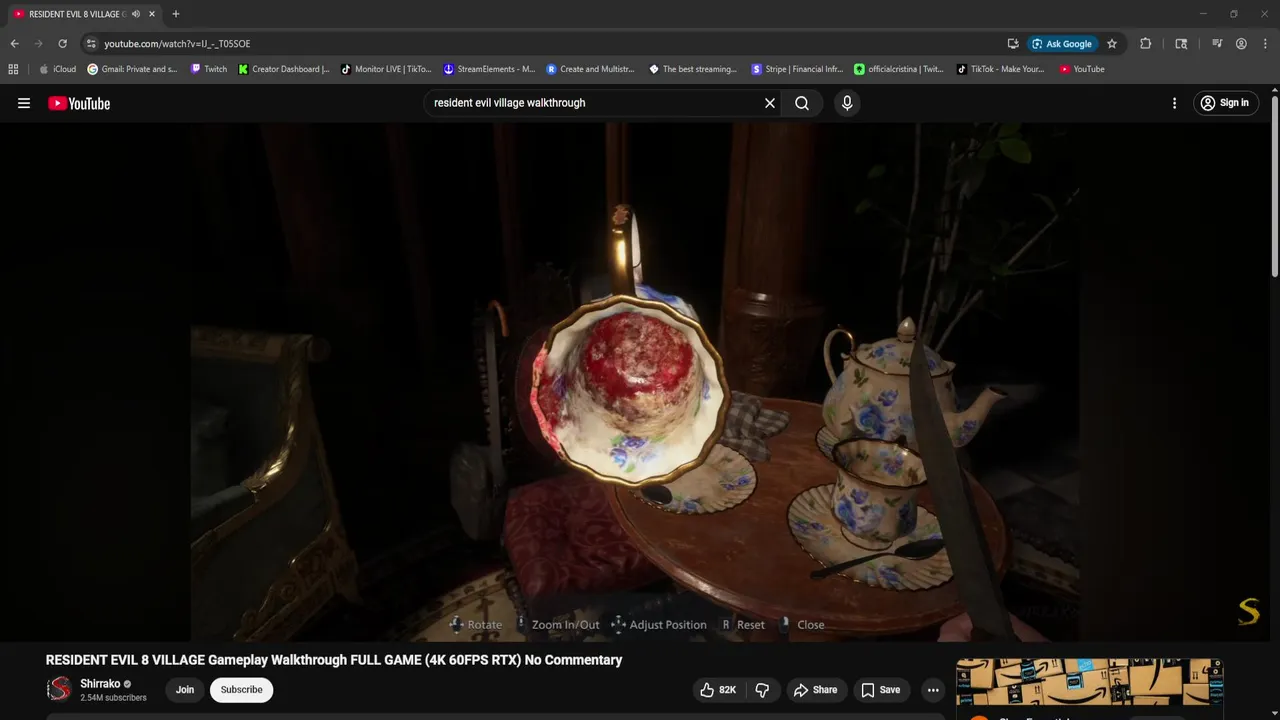Dislike the video
This screenshot has height=720, width=1280.
pos(762,690)
